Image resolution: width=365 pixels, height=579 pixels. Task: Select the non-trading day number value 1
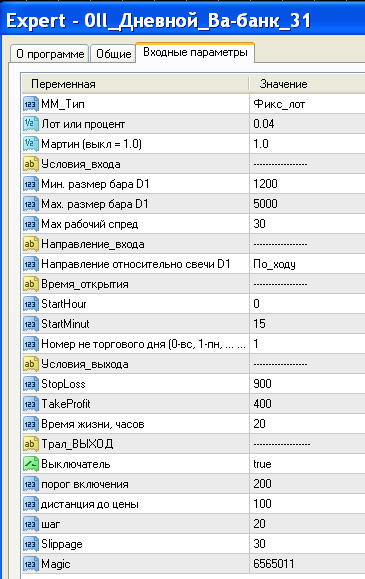[x=256, y=344]
